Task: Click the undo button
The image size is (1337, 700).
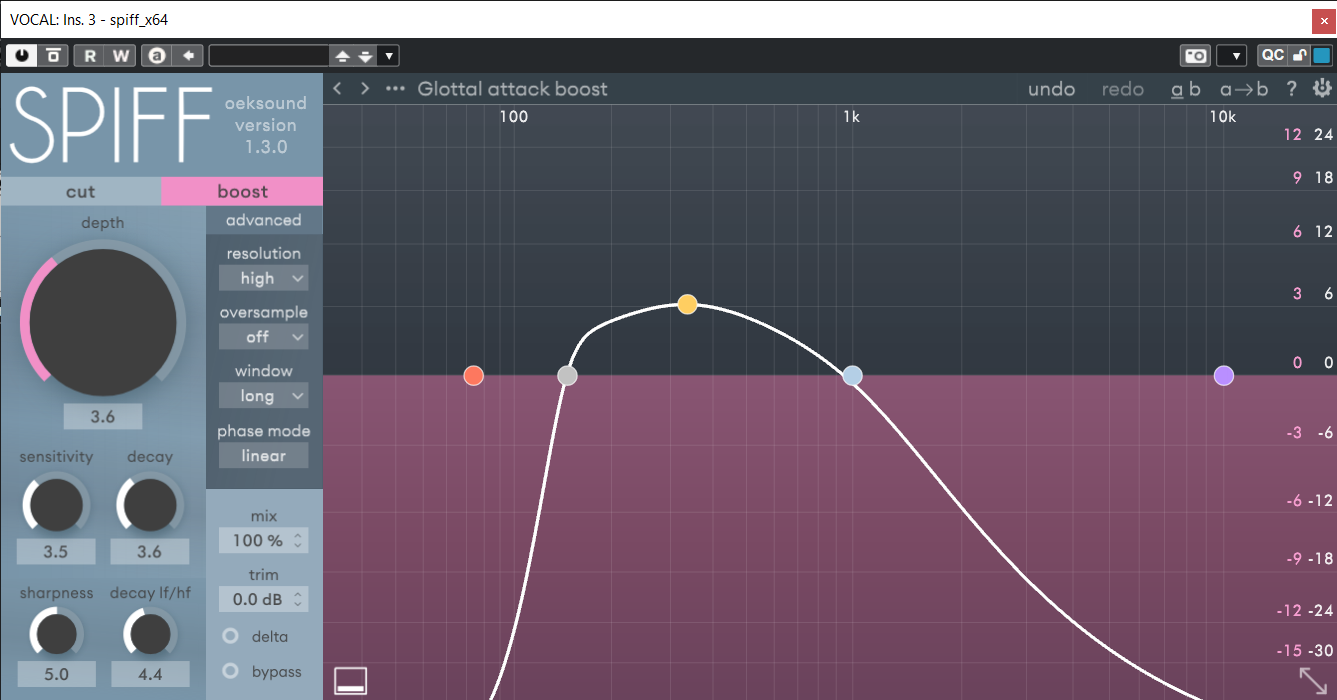Action: click(x=1051, y=89)
